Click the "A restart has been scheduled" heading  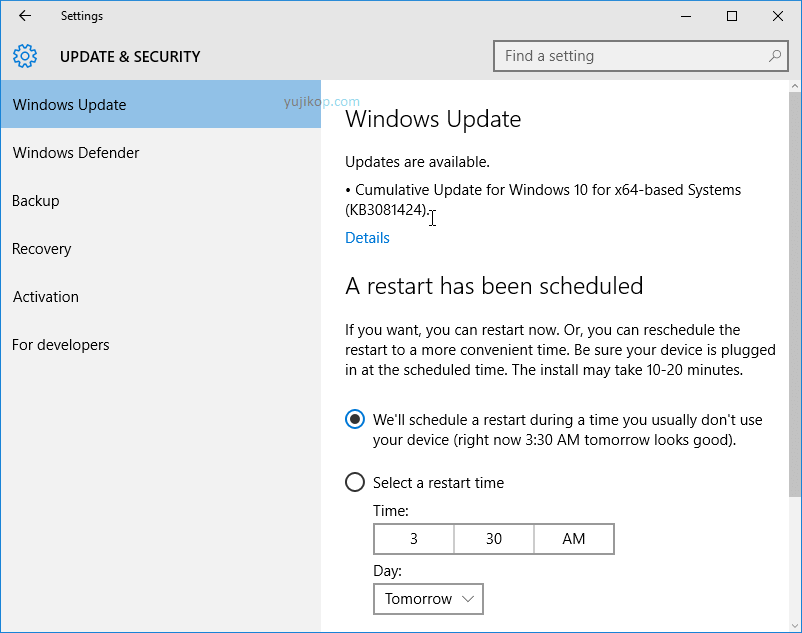494,286
